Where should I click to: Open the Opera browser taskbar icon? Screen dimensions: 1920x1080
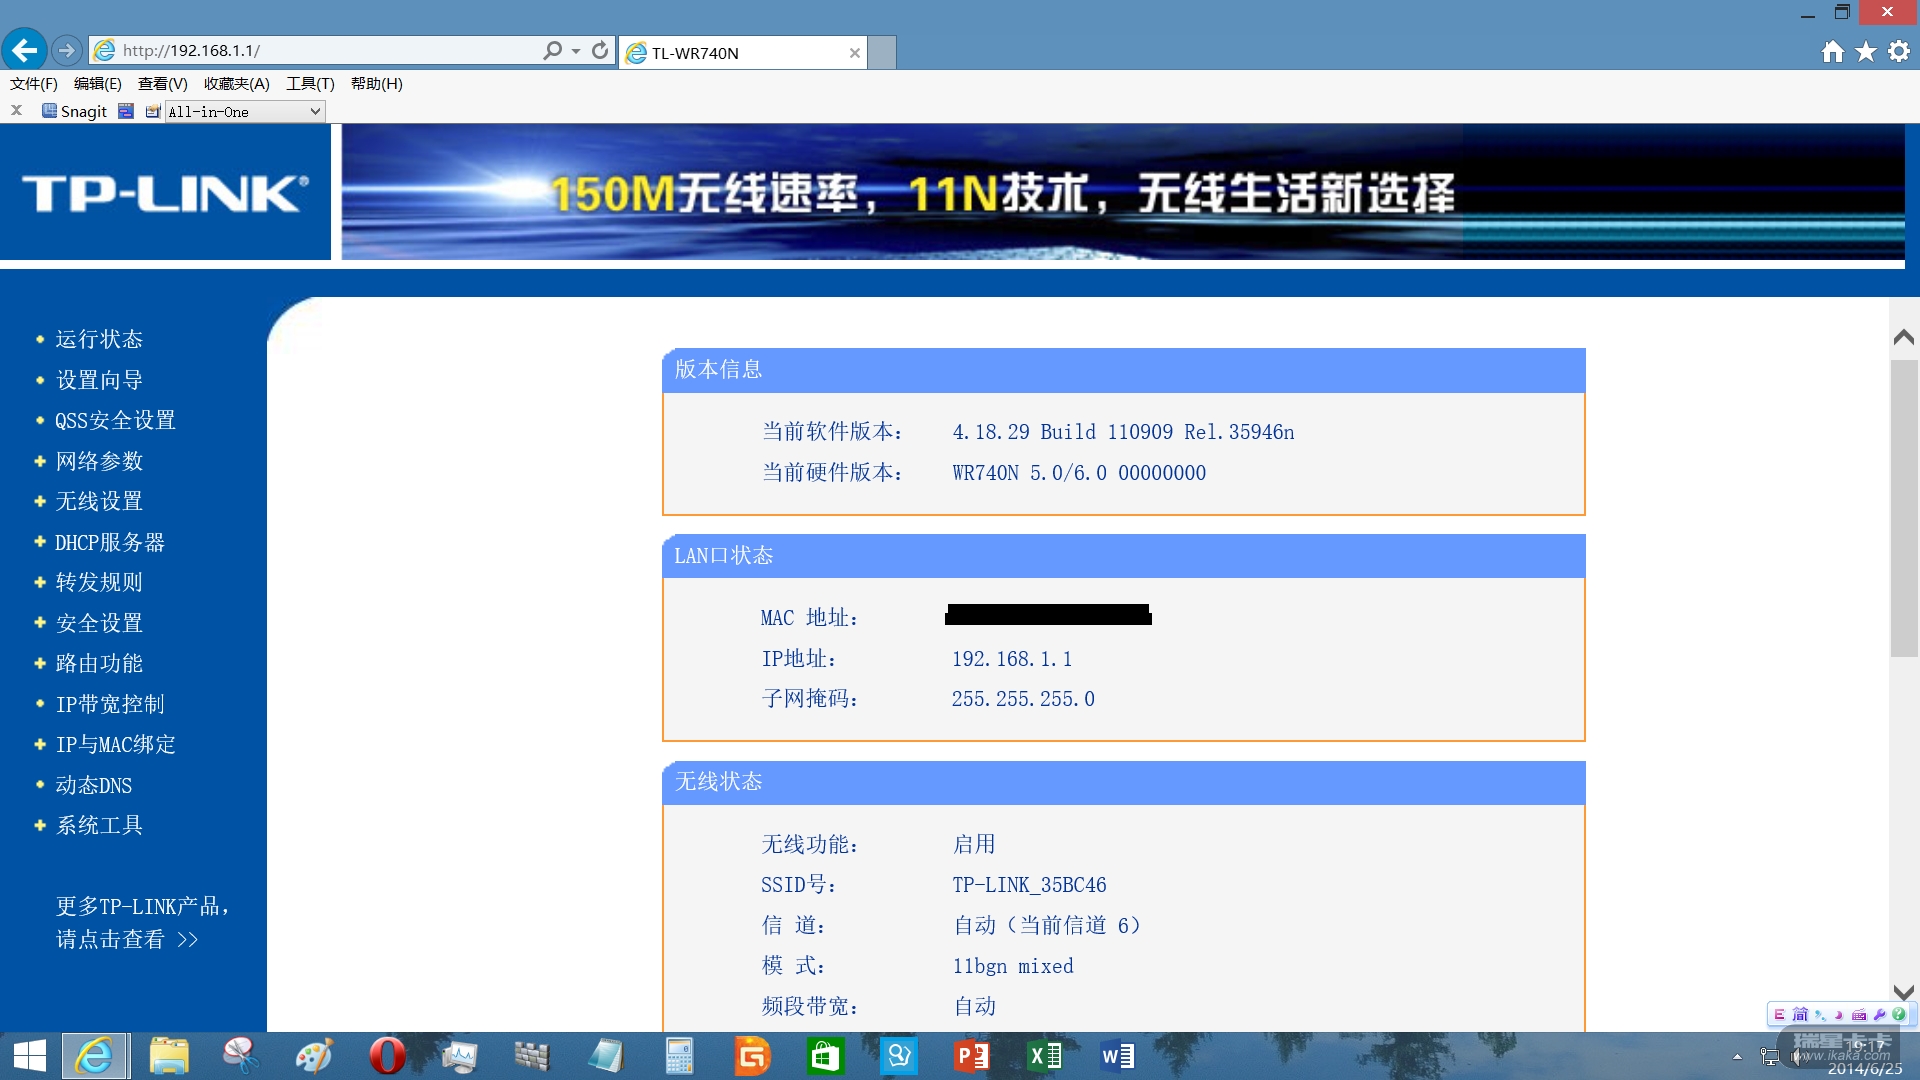(387, 1056)
